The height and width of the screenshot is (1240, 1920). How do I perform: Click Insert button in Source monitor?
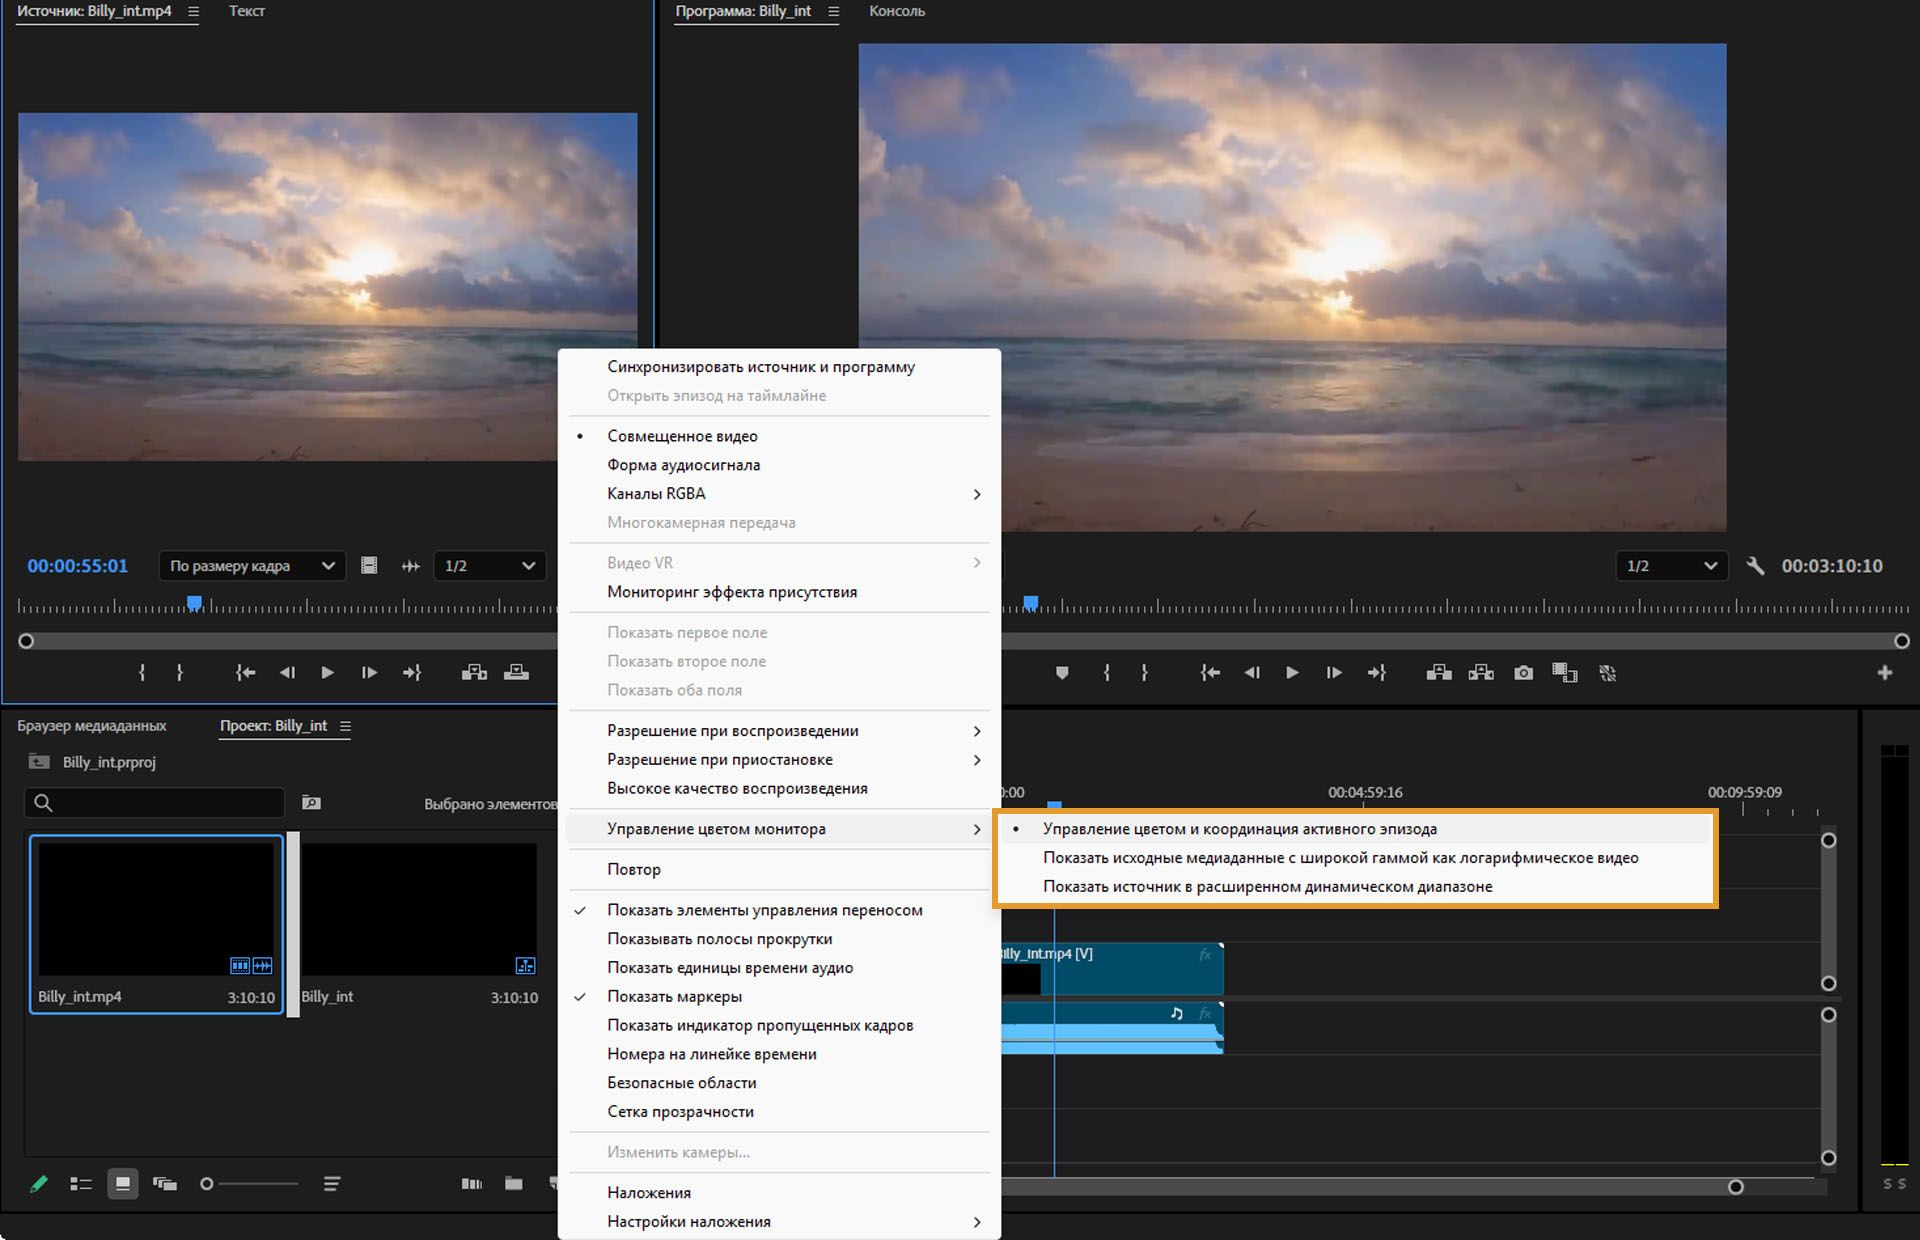pyautogui.click(x=474, y=673)
